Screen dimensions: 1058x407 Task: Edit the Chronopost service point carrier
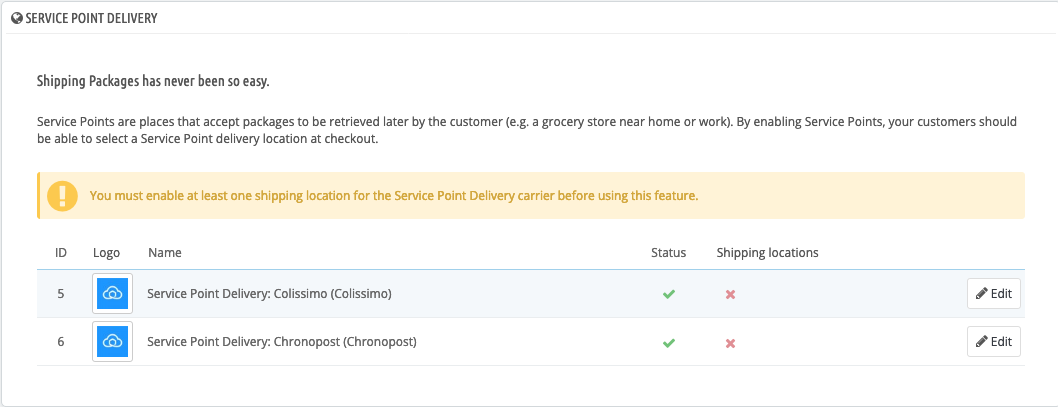click(x=993, y=342)
